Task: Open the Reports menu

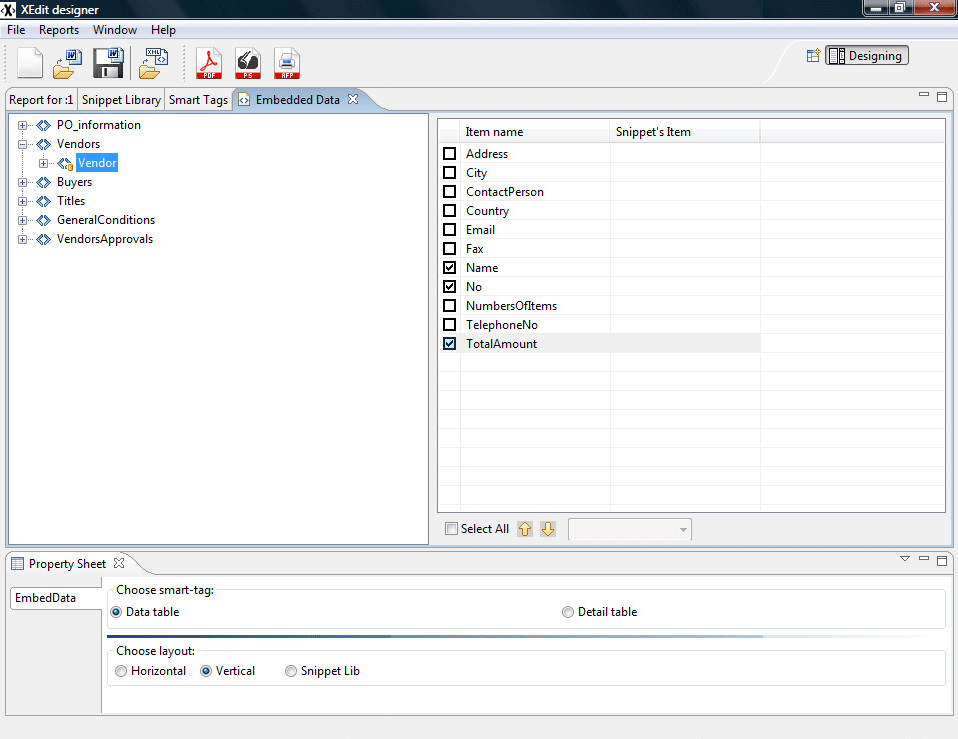Action: pos(59,29)
